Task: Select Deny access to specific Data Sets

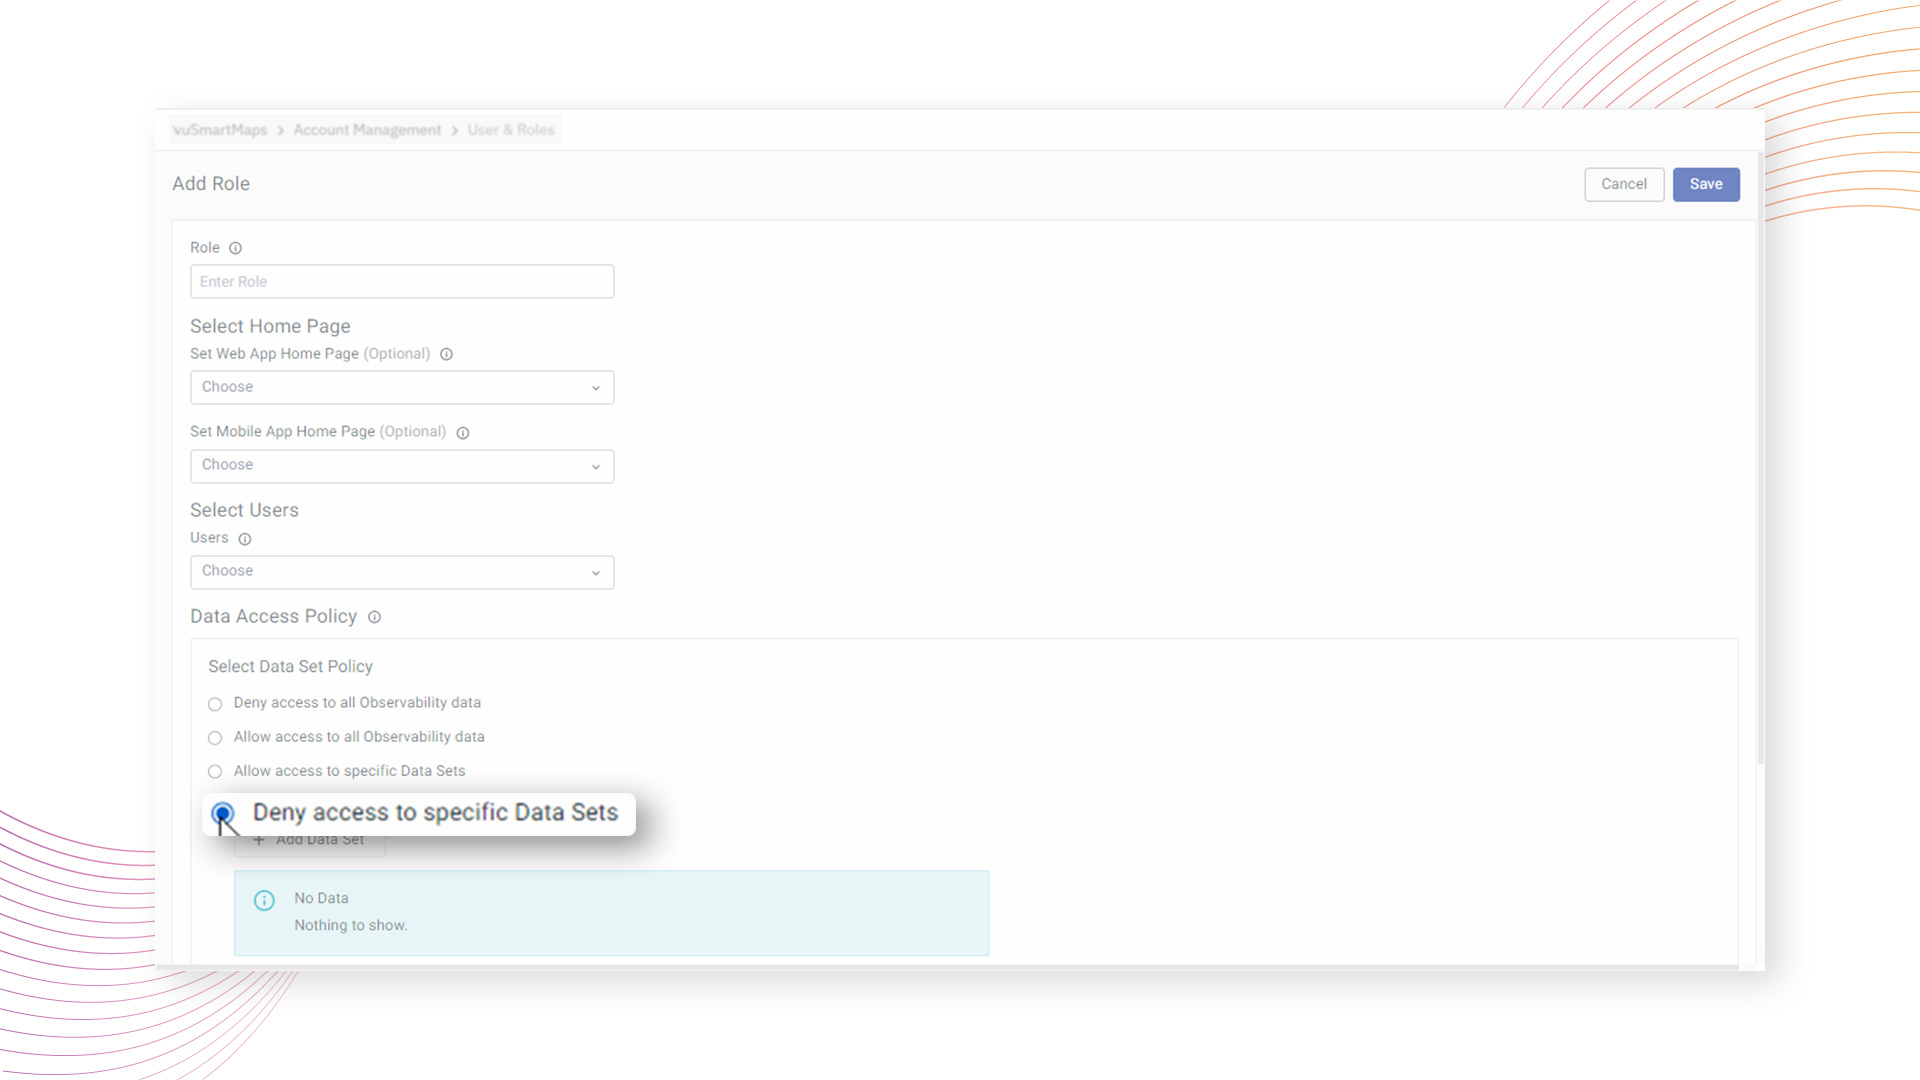Action: (x=222, y=813)
